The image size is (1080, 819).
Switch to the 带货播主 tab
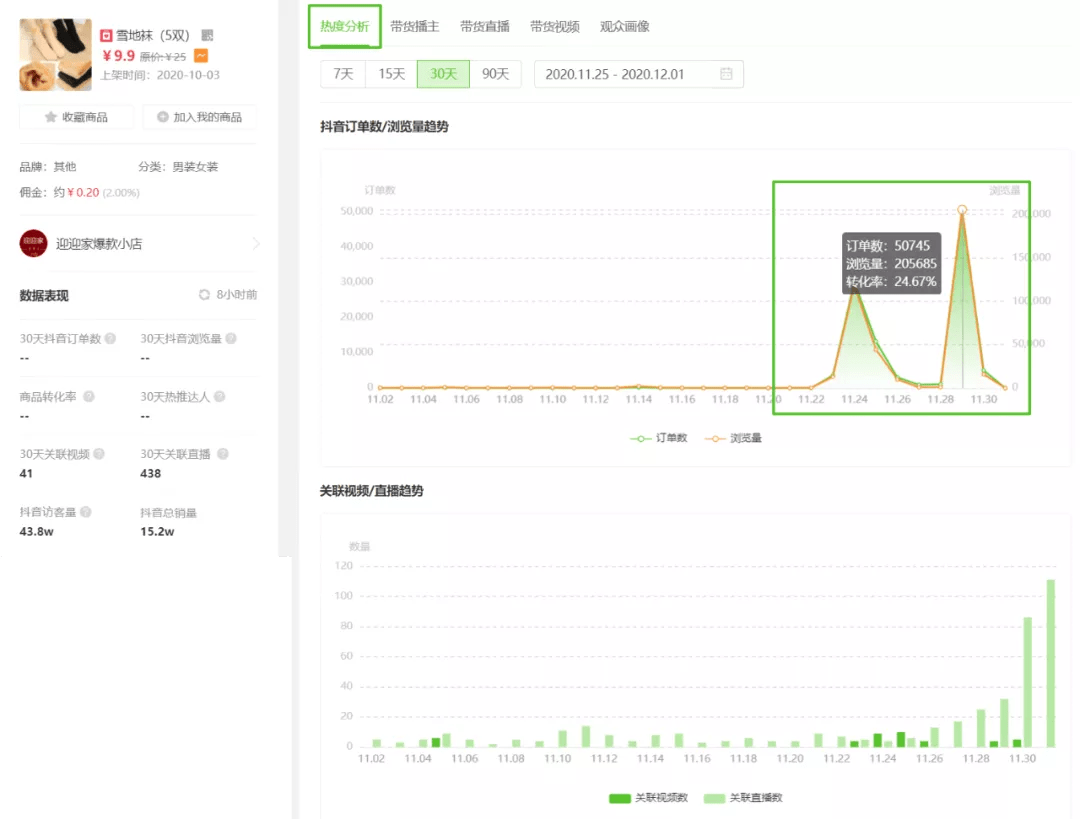click(x=415, y=27)
